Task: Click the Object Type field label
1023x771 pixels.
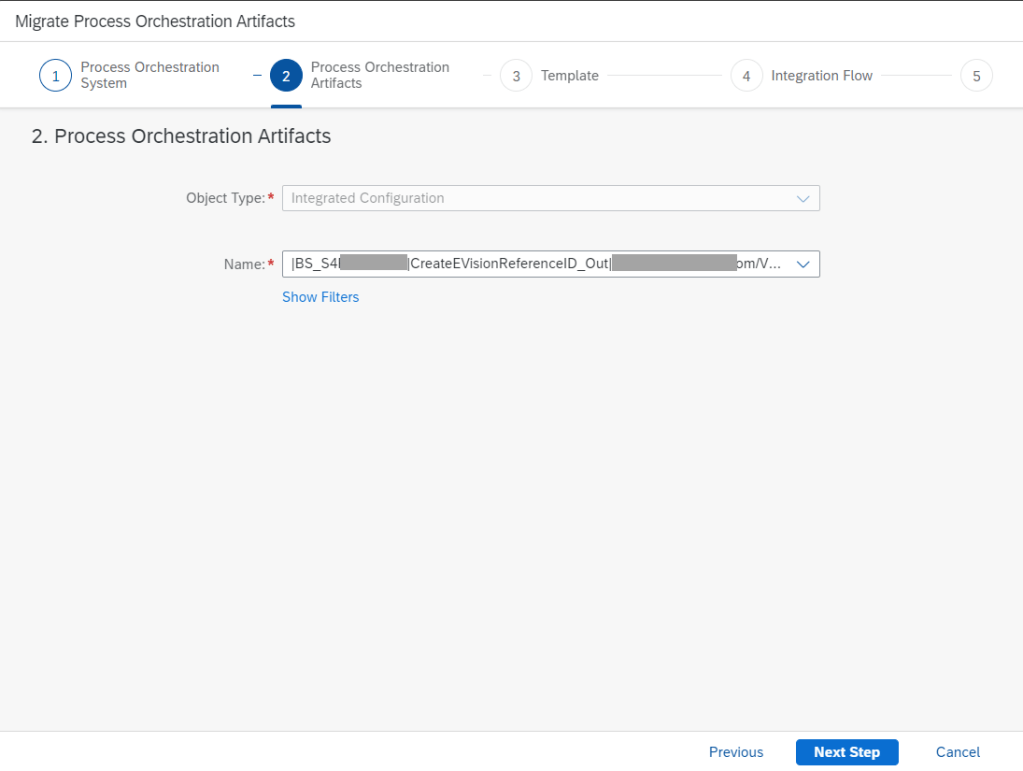Action: pyautogui.click(x=225, y=199)
